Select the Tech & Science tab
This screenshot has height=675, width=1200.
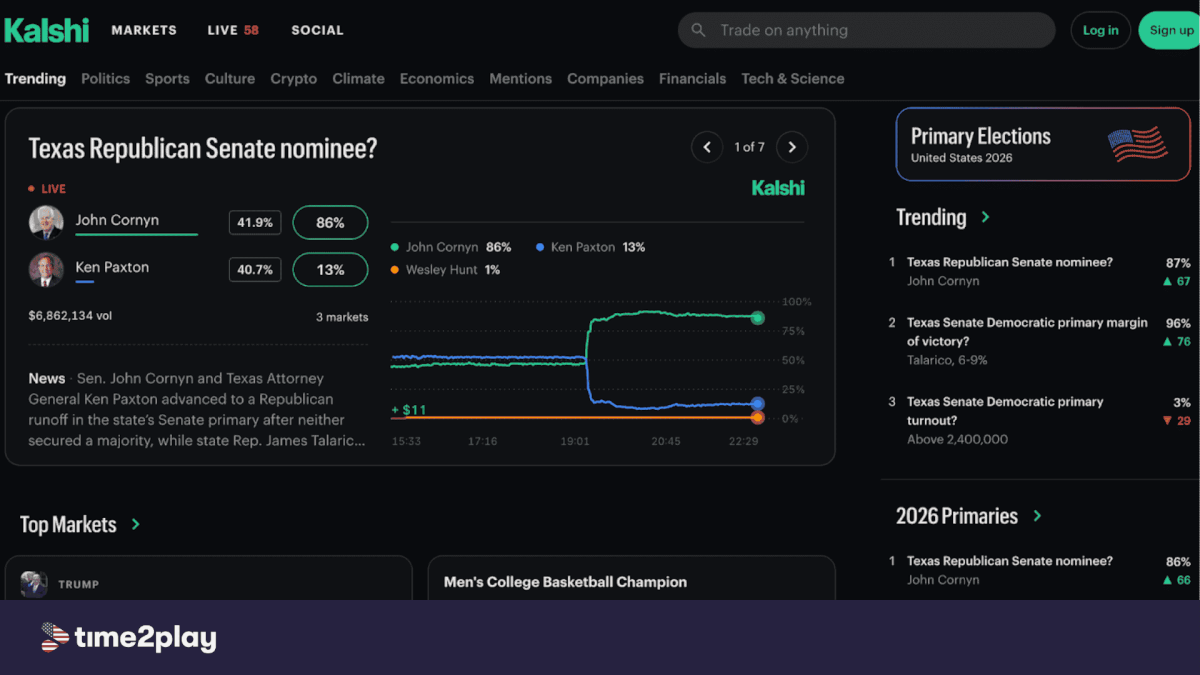793,78
